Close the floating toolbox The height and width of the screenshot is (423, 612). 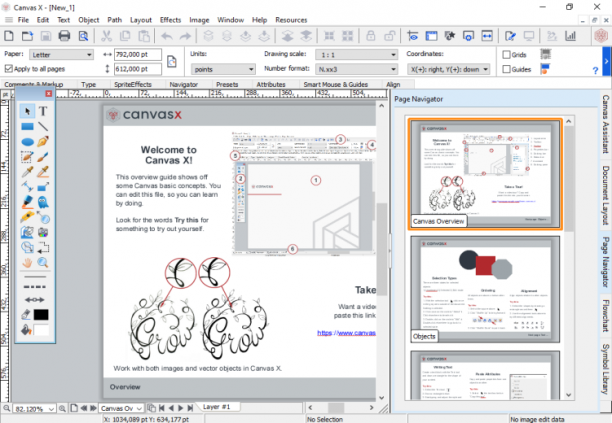coord(48,94)
